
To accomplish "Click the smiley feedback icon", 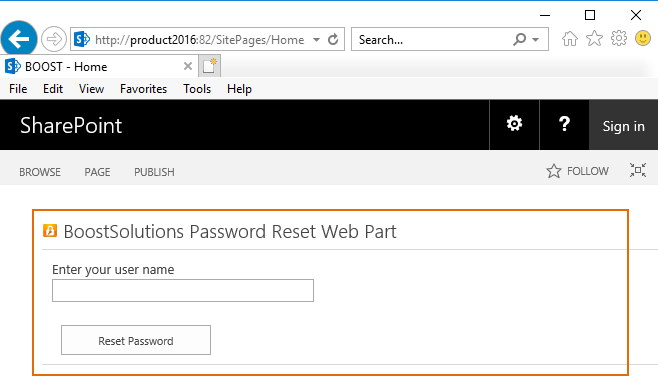I will pyautogui.click(x=643, y=39).
